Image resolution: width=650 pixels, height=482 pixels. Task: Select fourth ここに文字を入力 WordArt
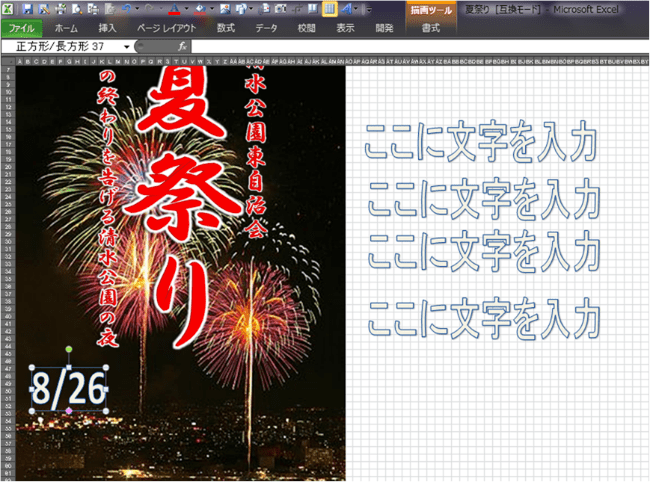pyautogui.click(x=484, y=318)
